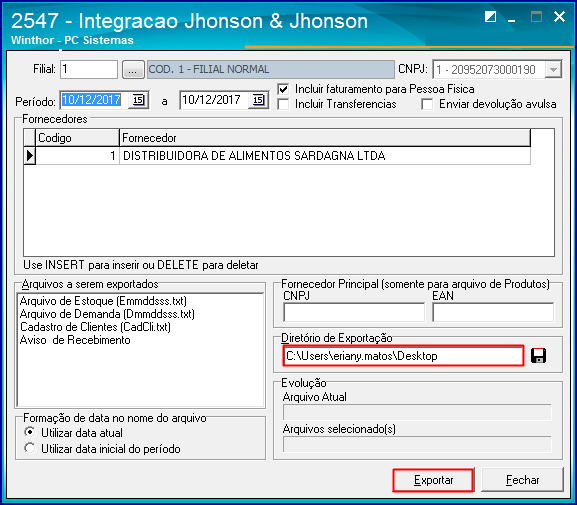The height and width of the screenshot is (505, 577).
Task: Click the Fornecedor column header
Action: pyautogui.click(x=325, y=138)
